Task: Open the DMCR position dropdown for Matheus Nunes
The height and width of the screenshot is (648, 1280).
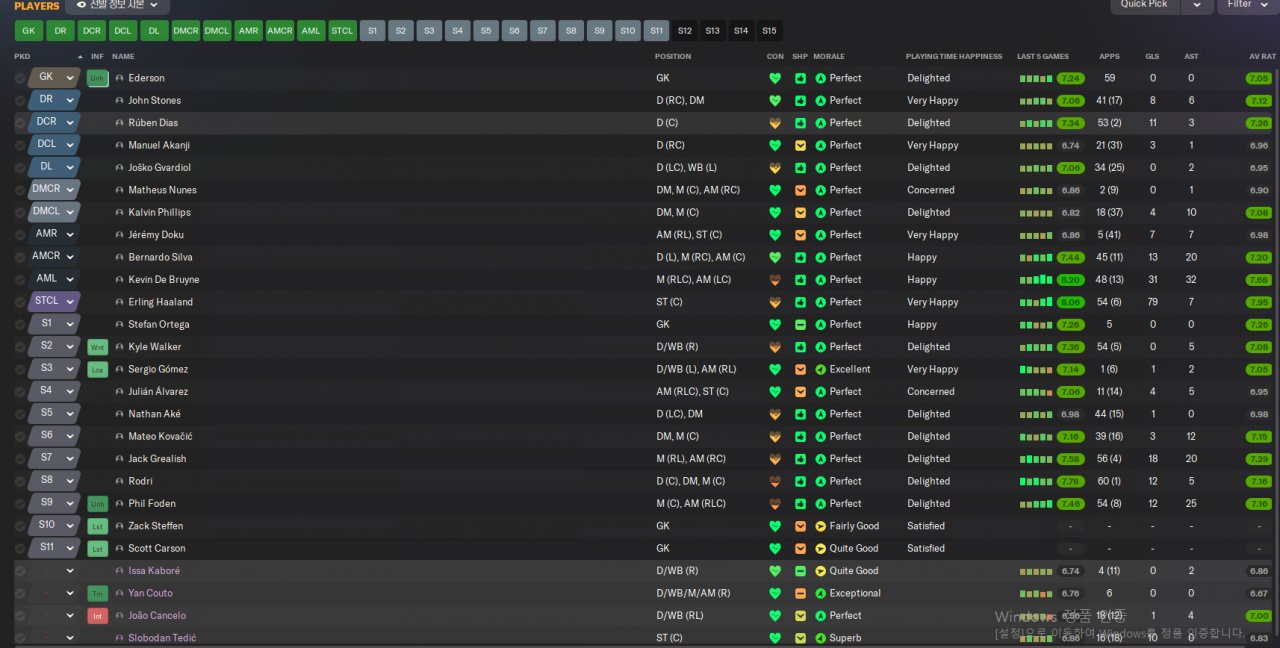Action: pyautogui.click(x=70, y=190)
